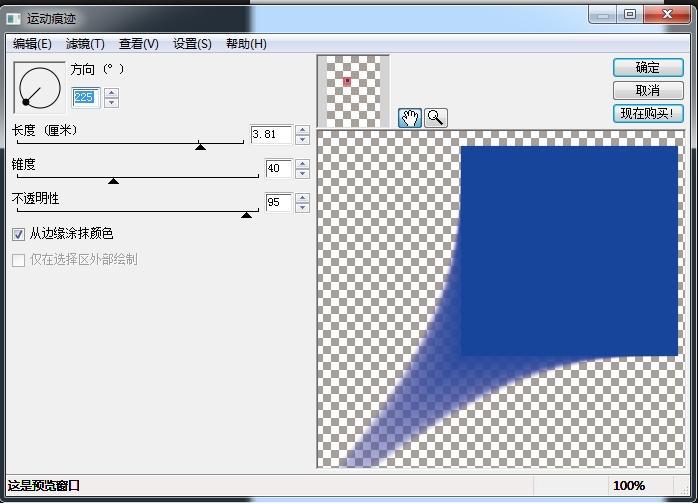This screenshot has height=503, width=698.
Task: Open the 帮助(H) menu
Action: pos(246,44)
